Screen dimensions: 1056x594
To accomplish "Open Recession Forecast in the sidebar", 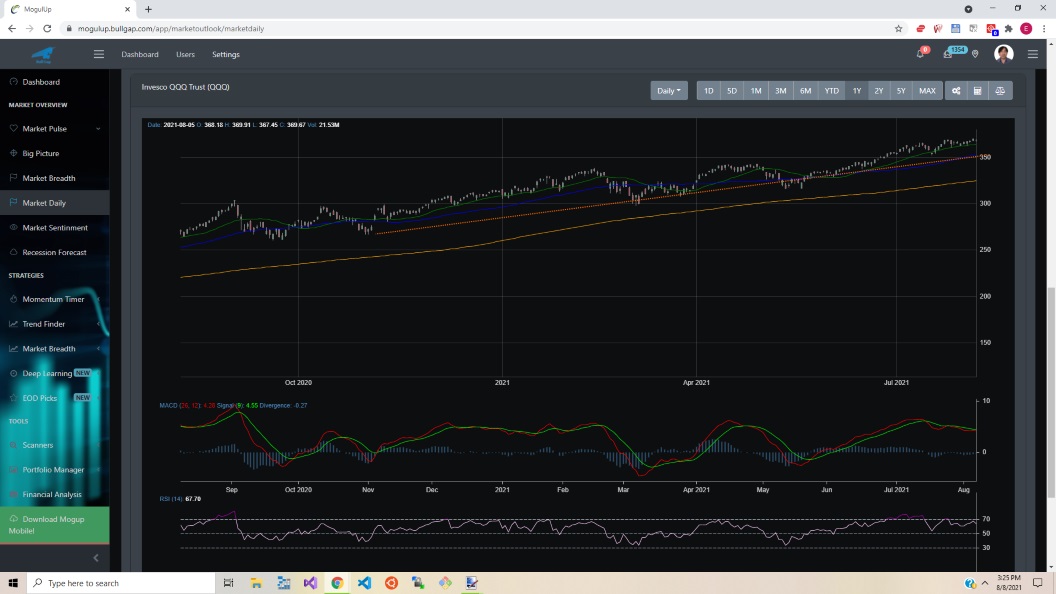I will [x=55, y=253].
